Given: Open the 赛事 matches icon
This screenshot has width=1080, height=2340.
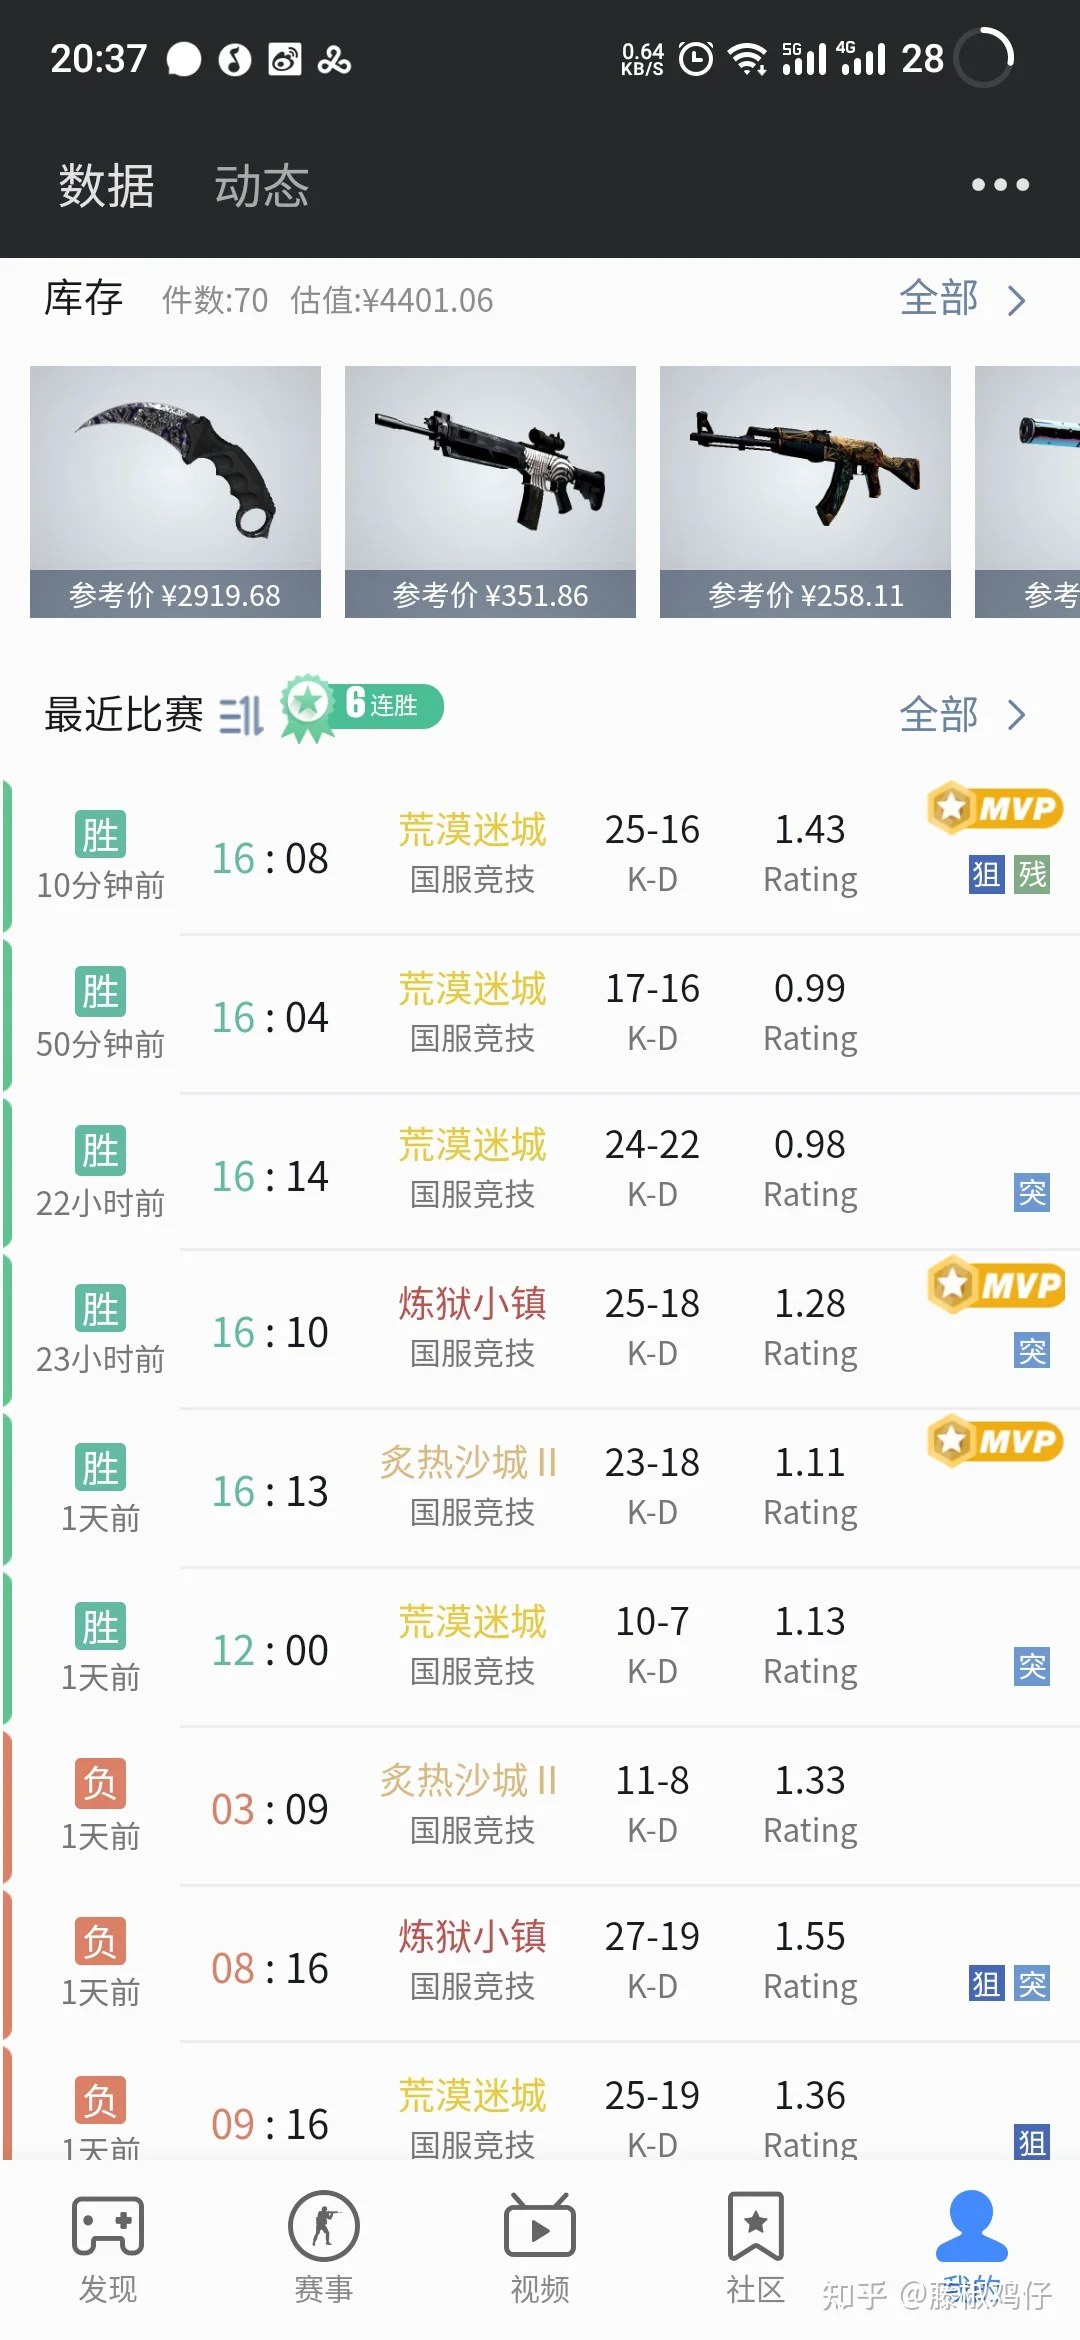Looking at the screenshot, I should pyautogui.click(x=323, y=2226).
